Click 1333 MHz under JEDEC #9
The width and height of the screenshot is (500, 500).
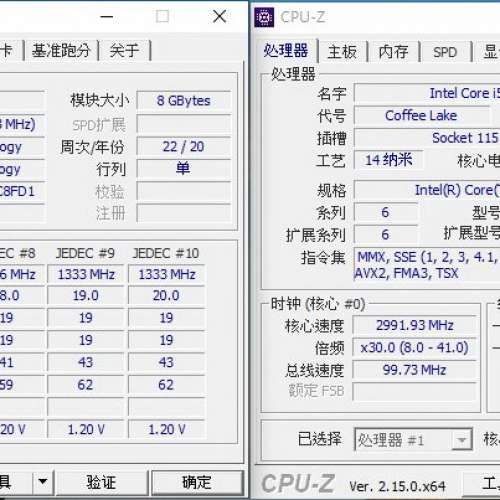click(x=86, y=274)
